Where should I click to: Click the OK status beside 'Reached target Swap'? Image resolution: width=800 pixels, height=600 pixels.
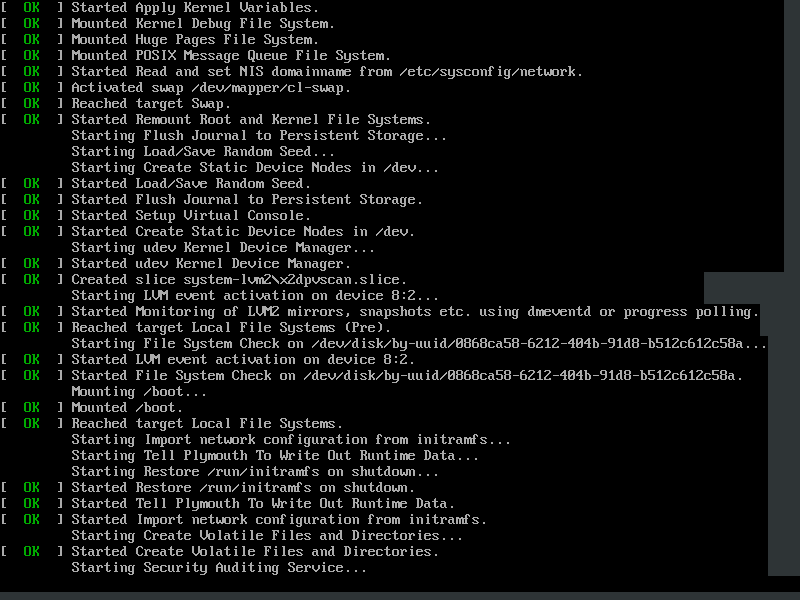[x=32, y=104]
